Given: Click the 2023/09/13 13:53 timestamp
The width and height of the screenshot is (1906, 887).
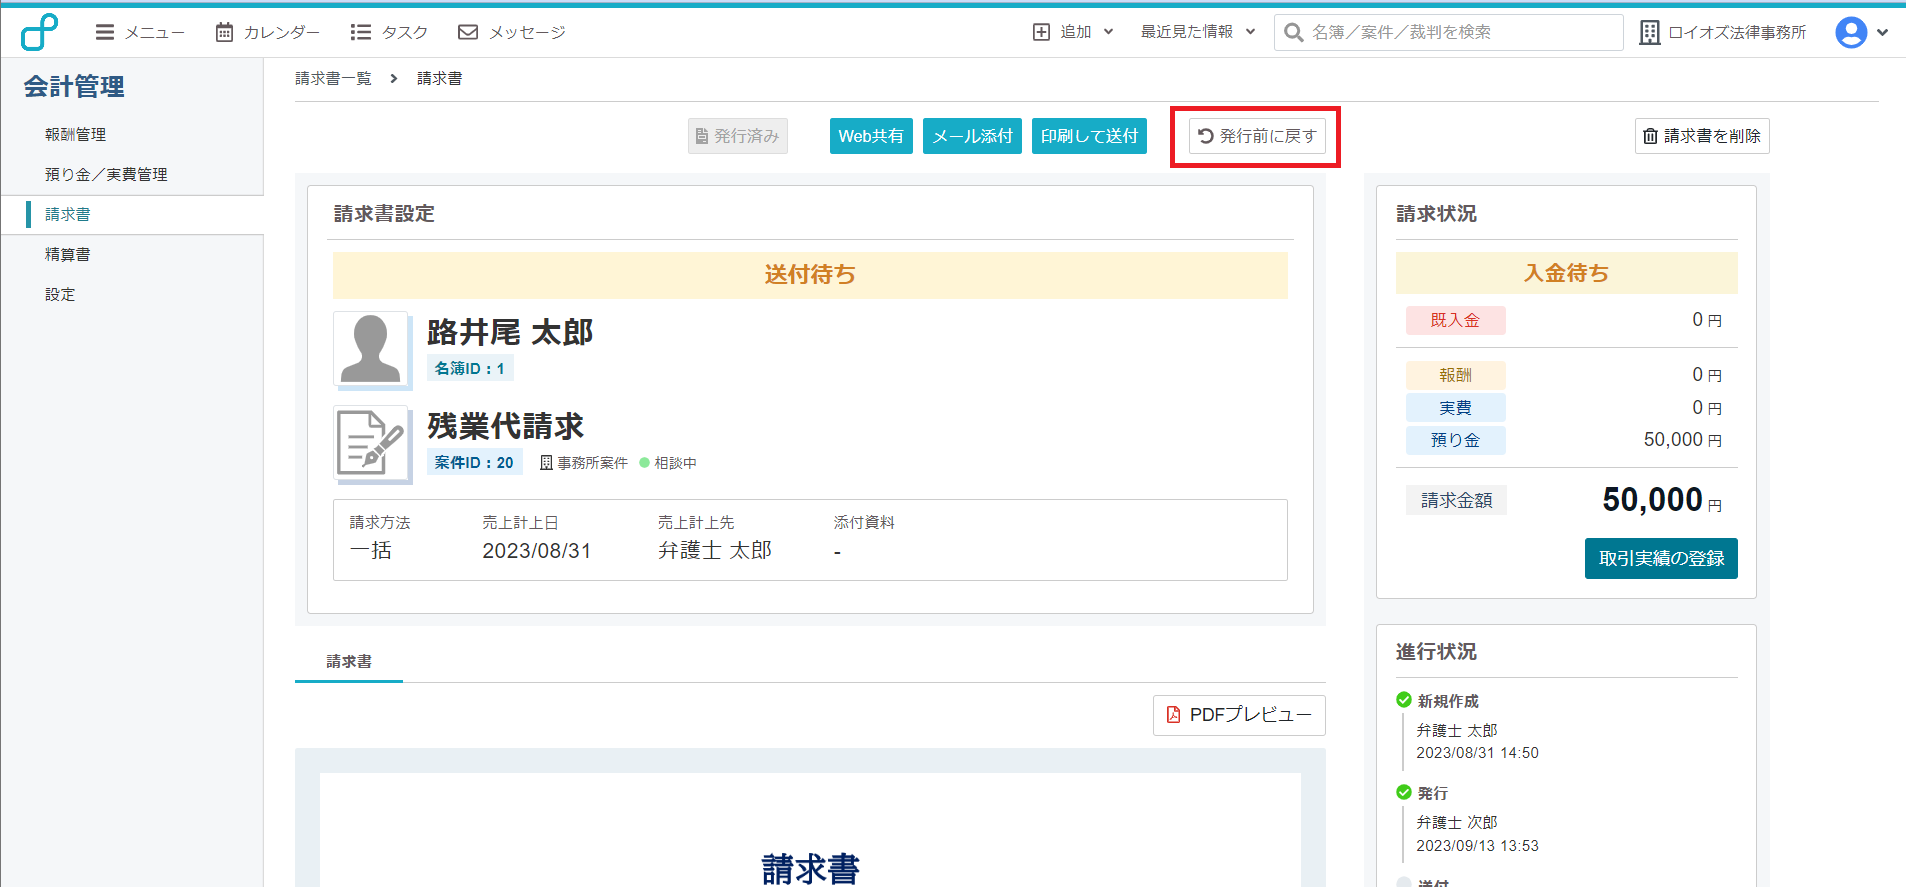Looking at the screenshot, I should [1477, 846].
